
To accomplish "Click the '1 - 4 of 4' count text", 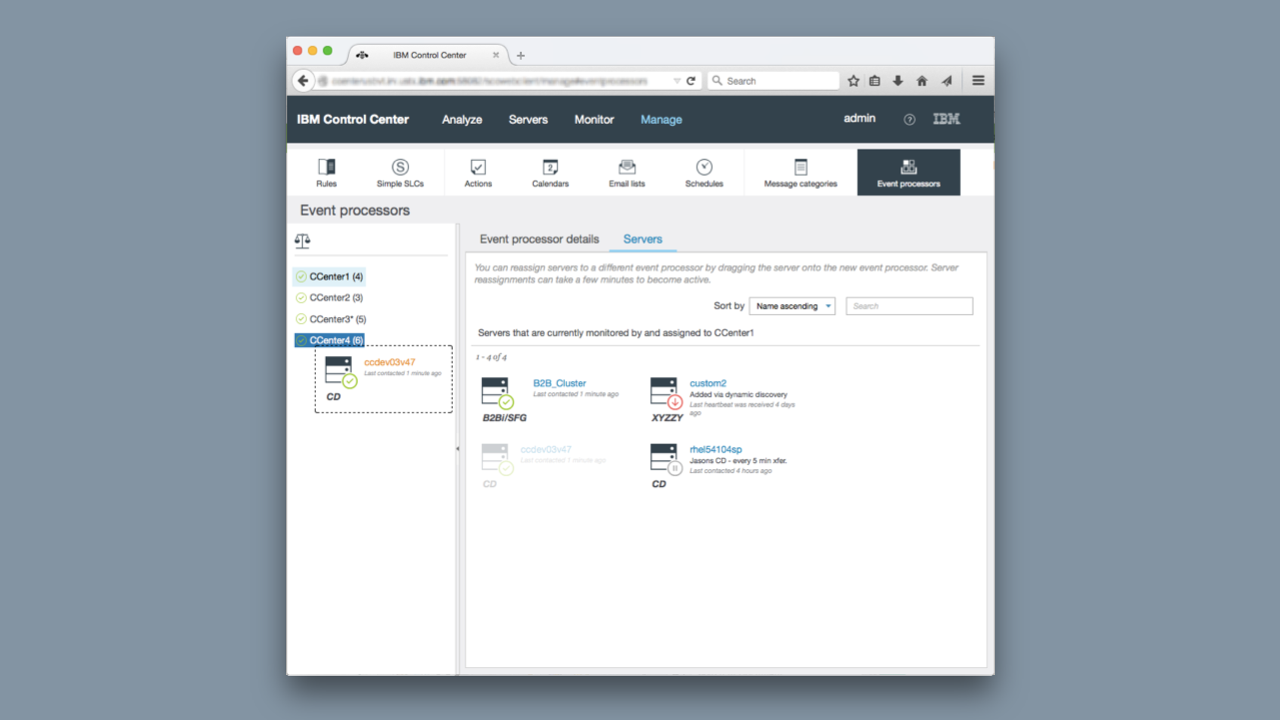I will (x=491, y=357).
